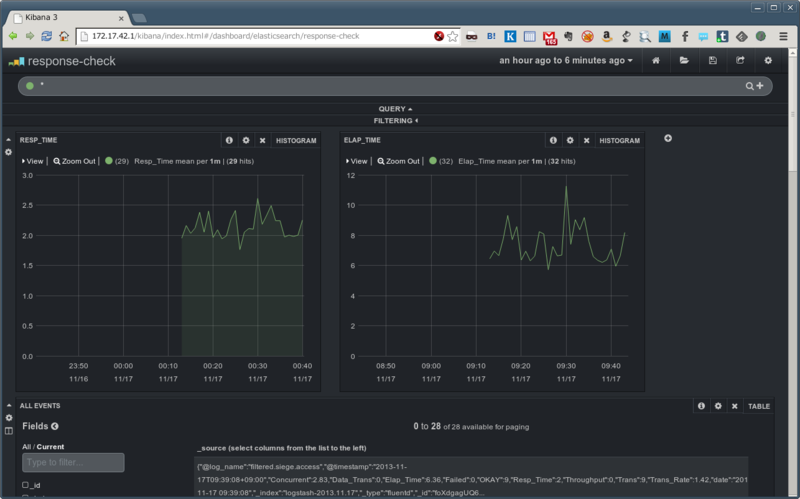Toggle Resp_Time series green legend dot
The height and width of the screenshot is (499, 800).
109,161
